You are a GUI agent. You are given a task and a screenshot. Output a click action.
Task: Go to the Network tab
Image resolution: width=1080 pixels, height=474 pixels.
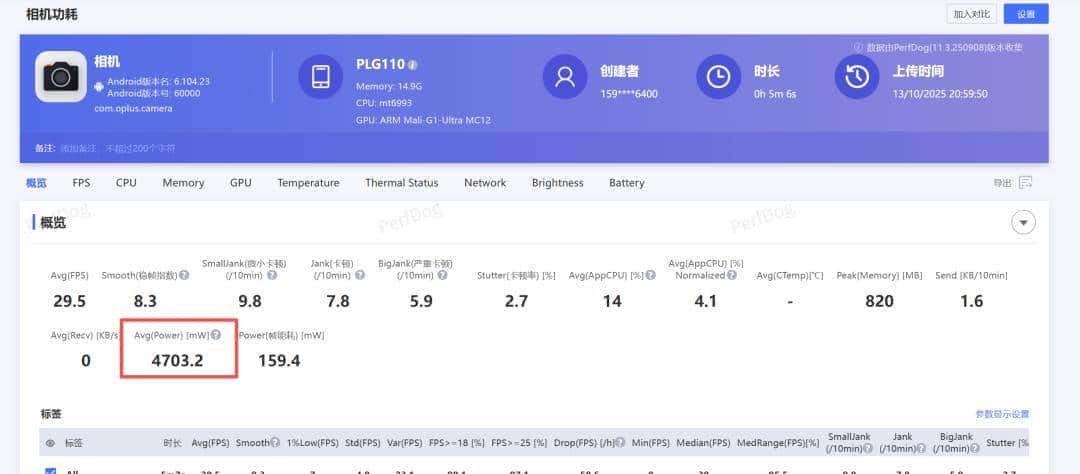485,183
